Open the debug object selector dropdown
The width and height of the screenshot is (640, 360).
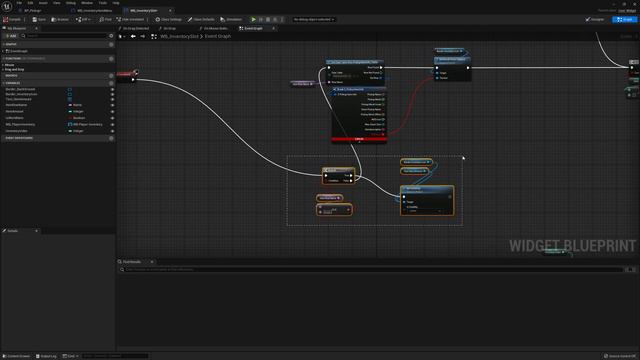[313, 19]
